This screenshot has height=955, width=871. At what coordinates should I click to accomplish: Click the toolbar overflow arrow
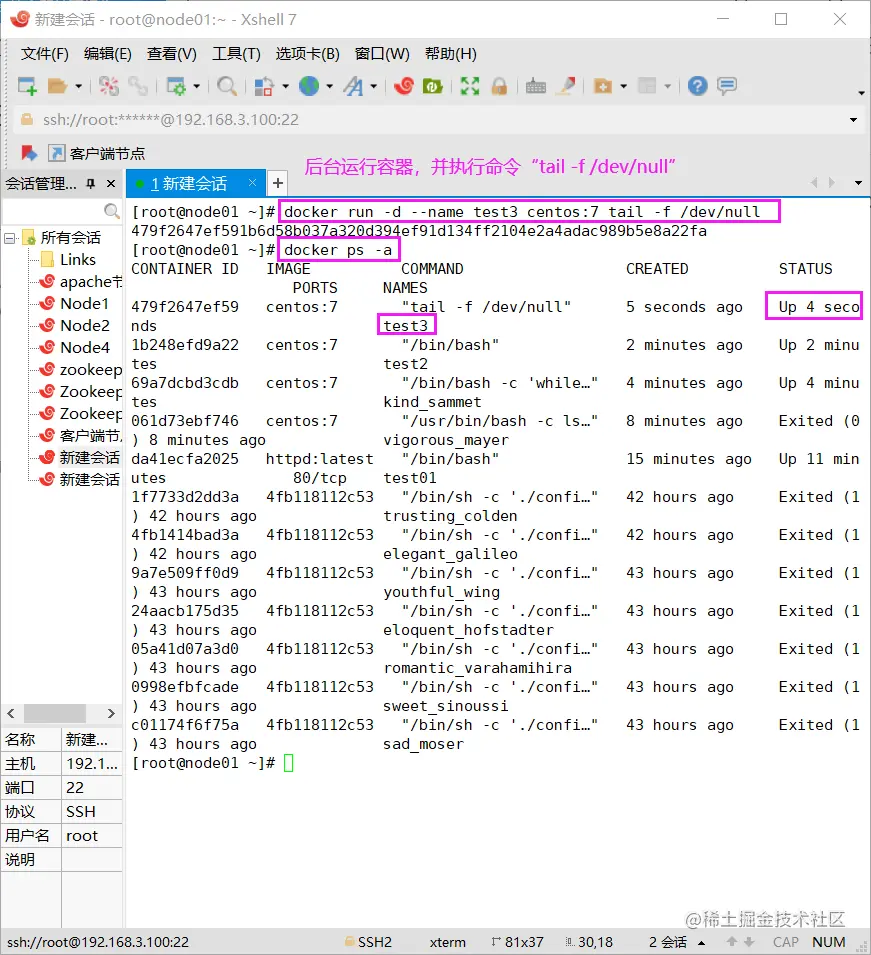pos(861,93)
